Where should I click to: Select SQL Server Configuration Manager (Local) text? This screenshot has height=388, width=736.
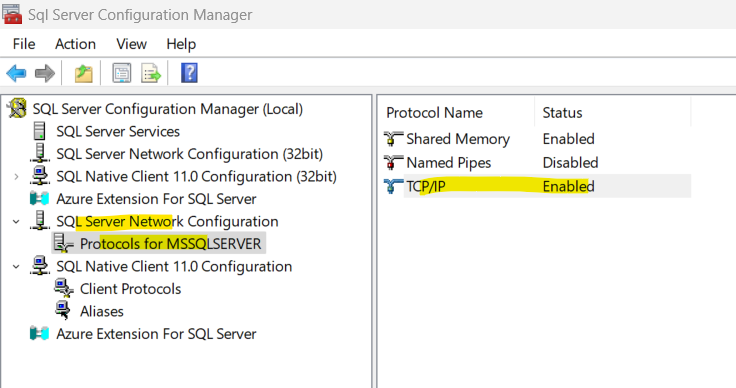168,109
